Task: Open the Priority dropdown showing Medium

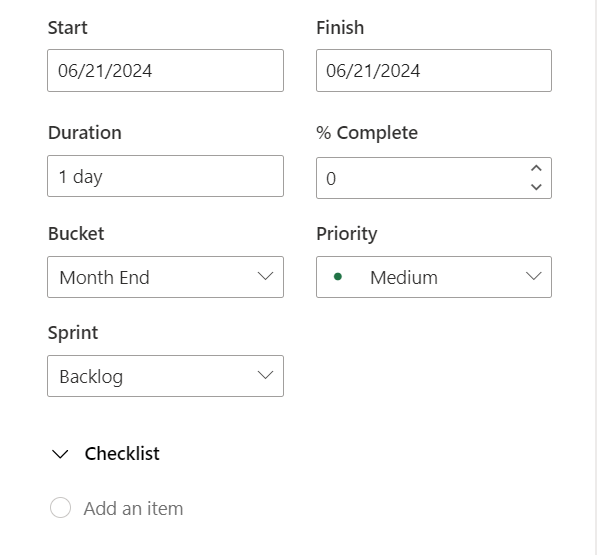Action: tap(433, 277)
